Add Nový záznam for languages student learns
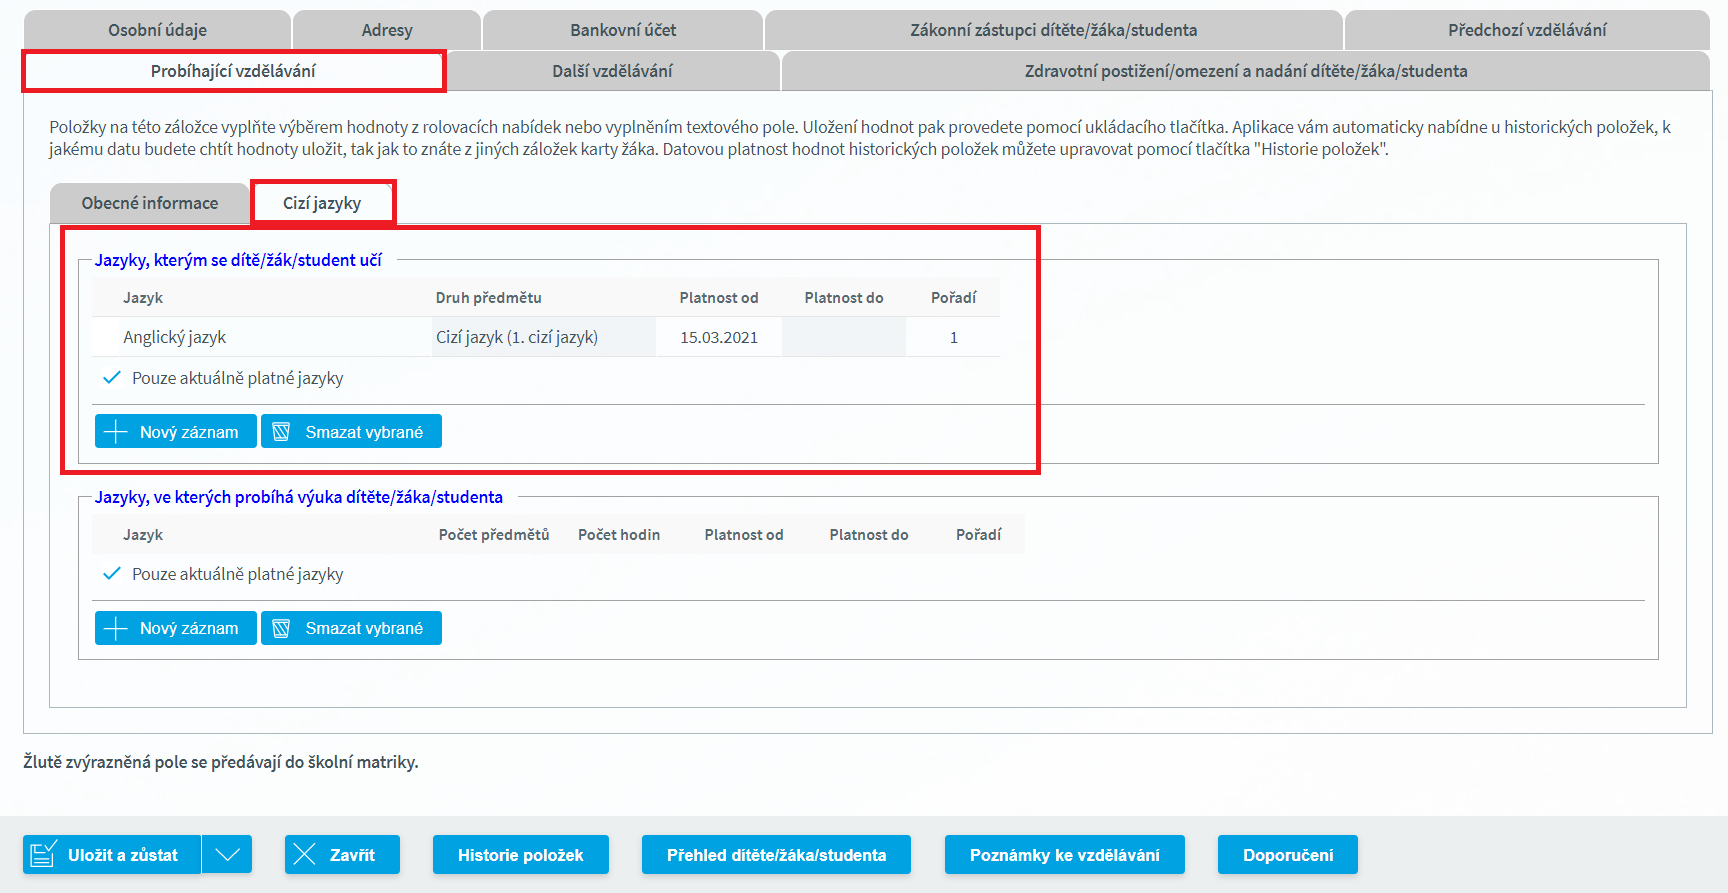The image size is (1728, 893). (x=176, y=431)
